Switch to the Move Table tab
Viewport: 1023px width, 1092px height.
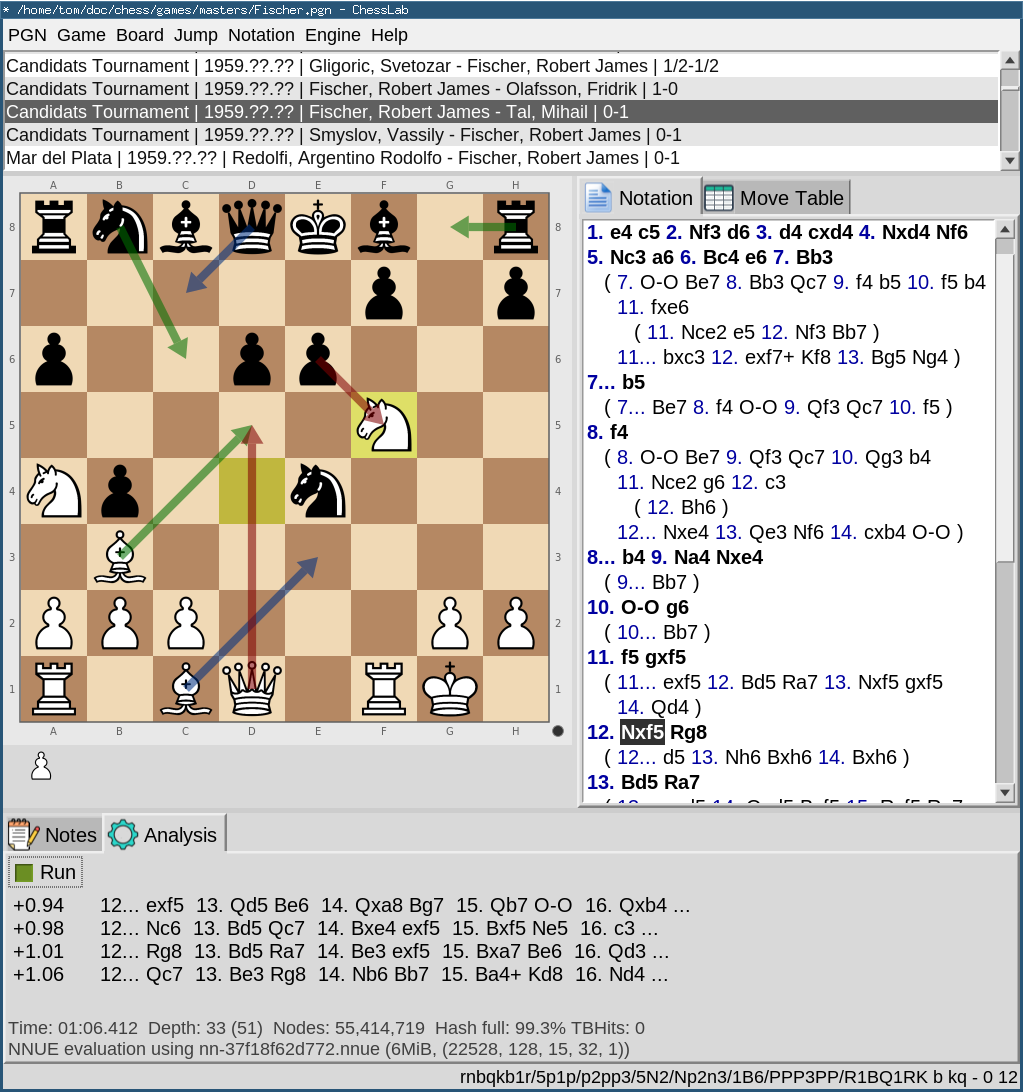click(776, 198)
